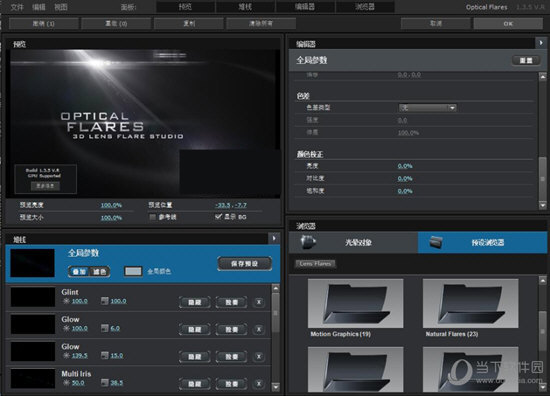The height and width of the screenshot is (396, 550).
Task: Click the scale icon beside 6.0
Action: [105, 328]
